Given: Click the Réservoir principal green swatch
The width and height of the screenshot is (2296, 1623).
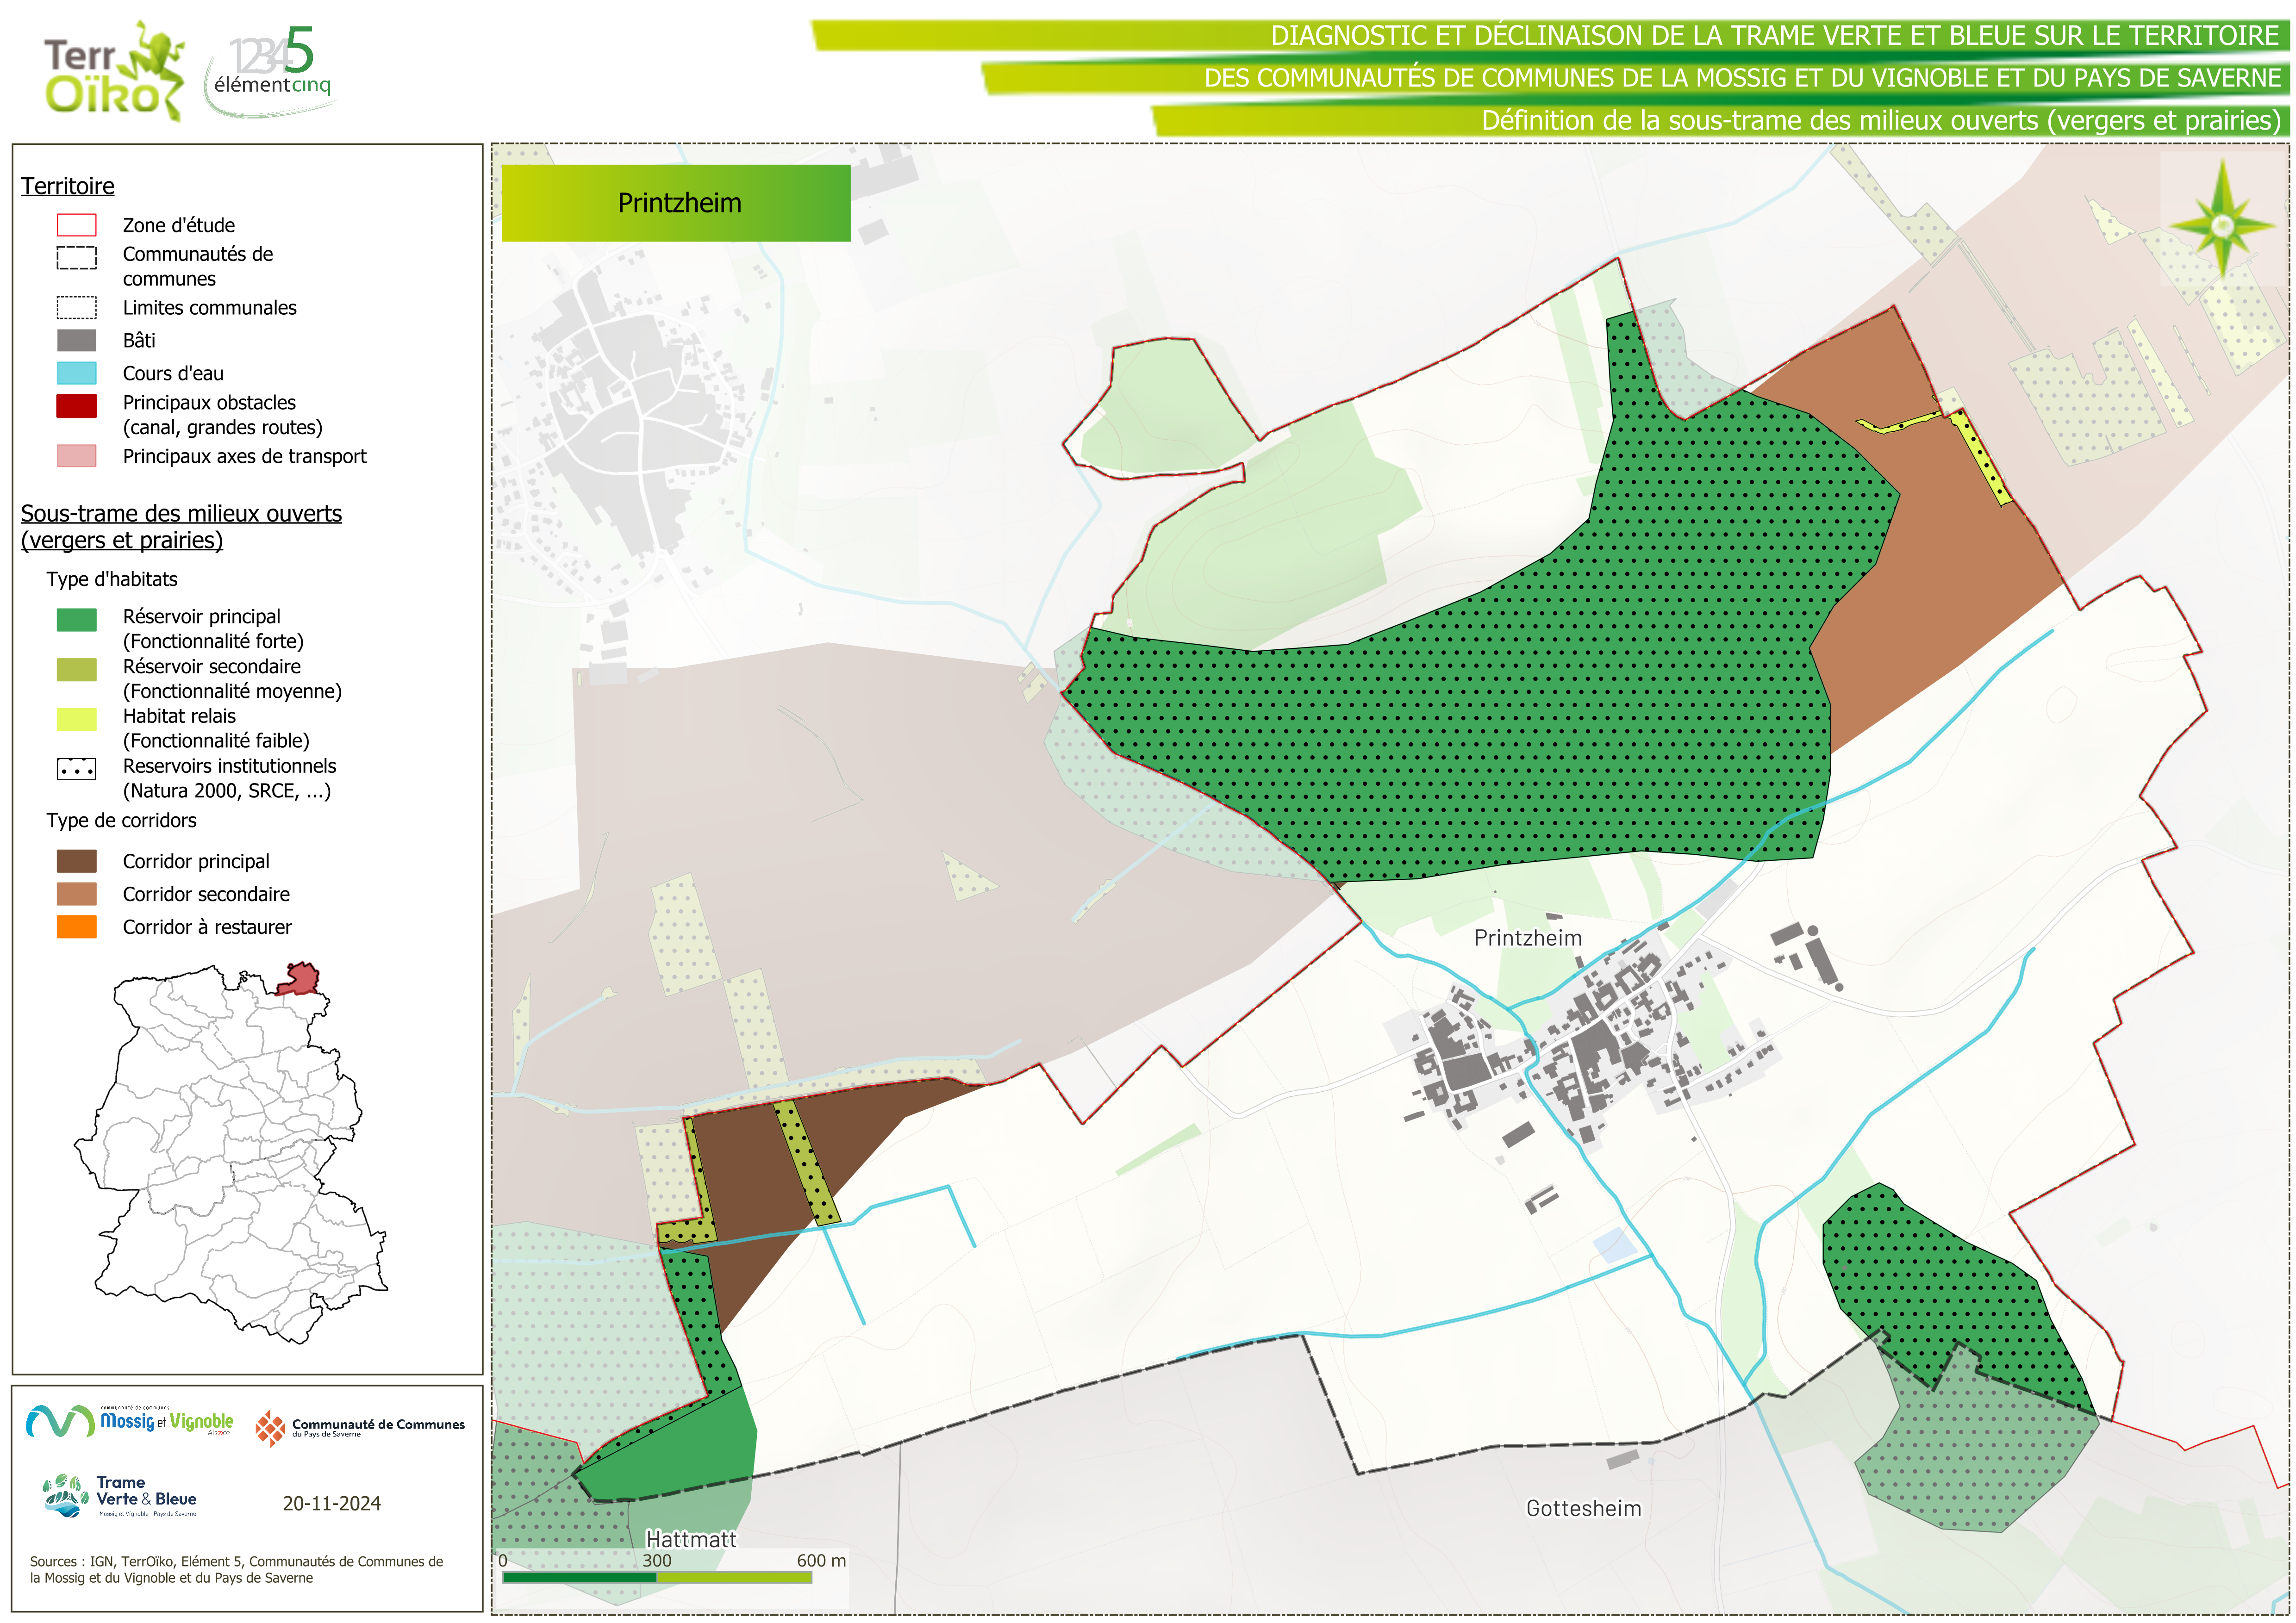Looking at the screenshot, I should (77, 620).
